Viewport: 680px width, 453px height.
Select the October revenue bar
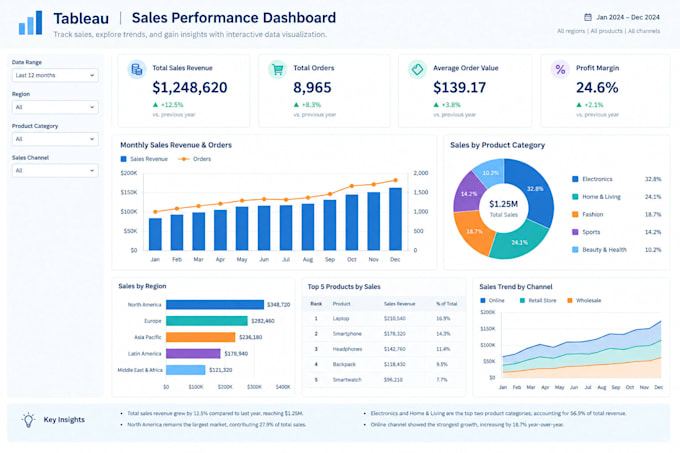pyautogui.click(x=352, y=222)
